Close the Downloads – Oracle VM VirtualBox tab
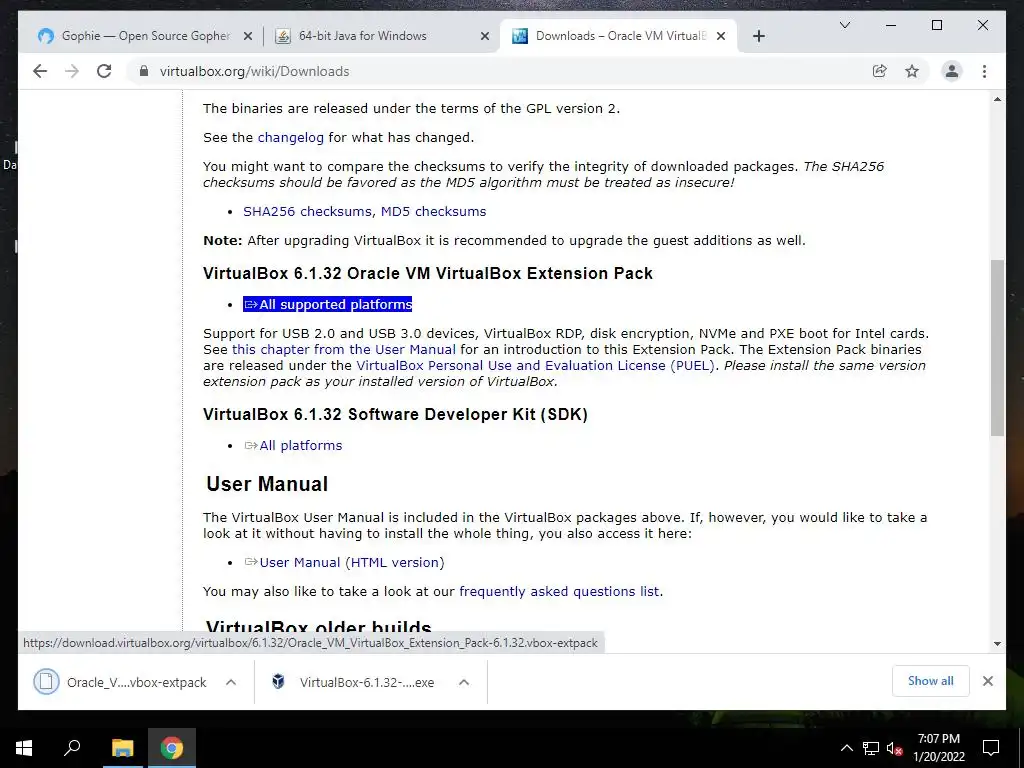Viewport: 1024px width, 768px height. (x=721, y=36)
